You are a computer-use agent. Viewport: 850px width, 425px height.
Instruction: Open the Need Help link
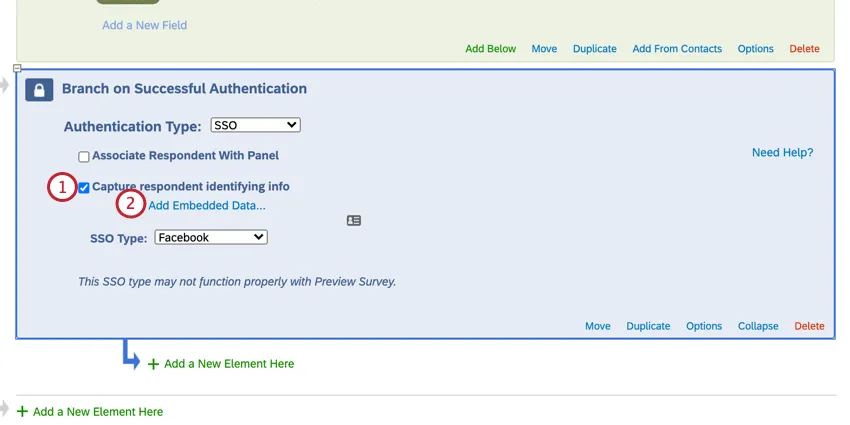[x=782, y=153]
